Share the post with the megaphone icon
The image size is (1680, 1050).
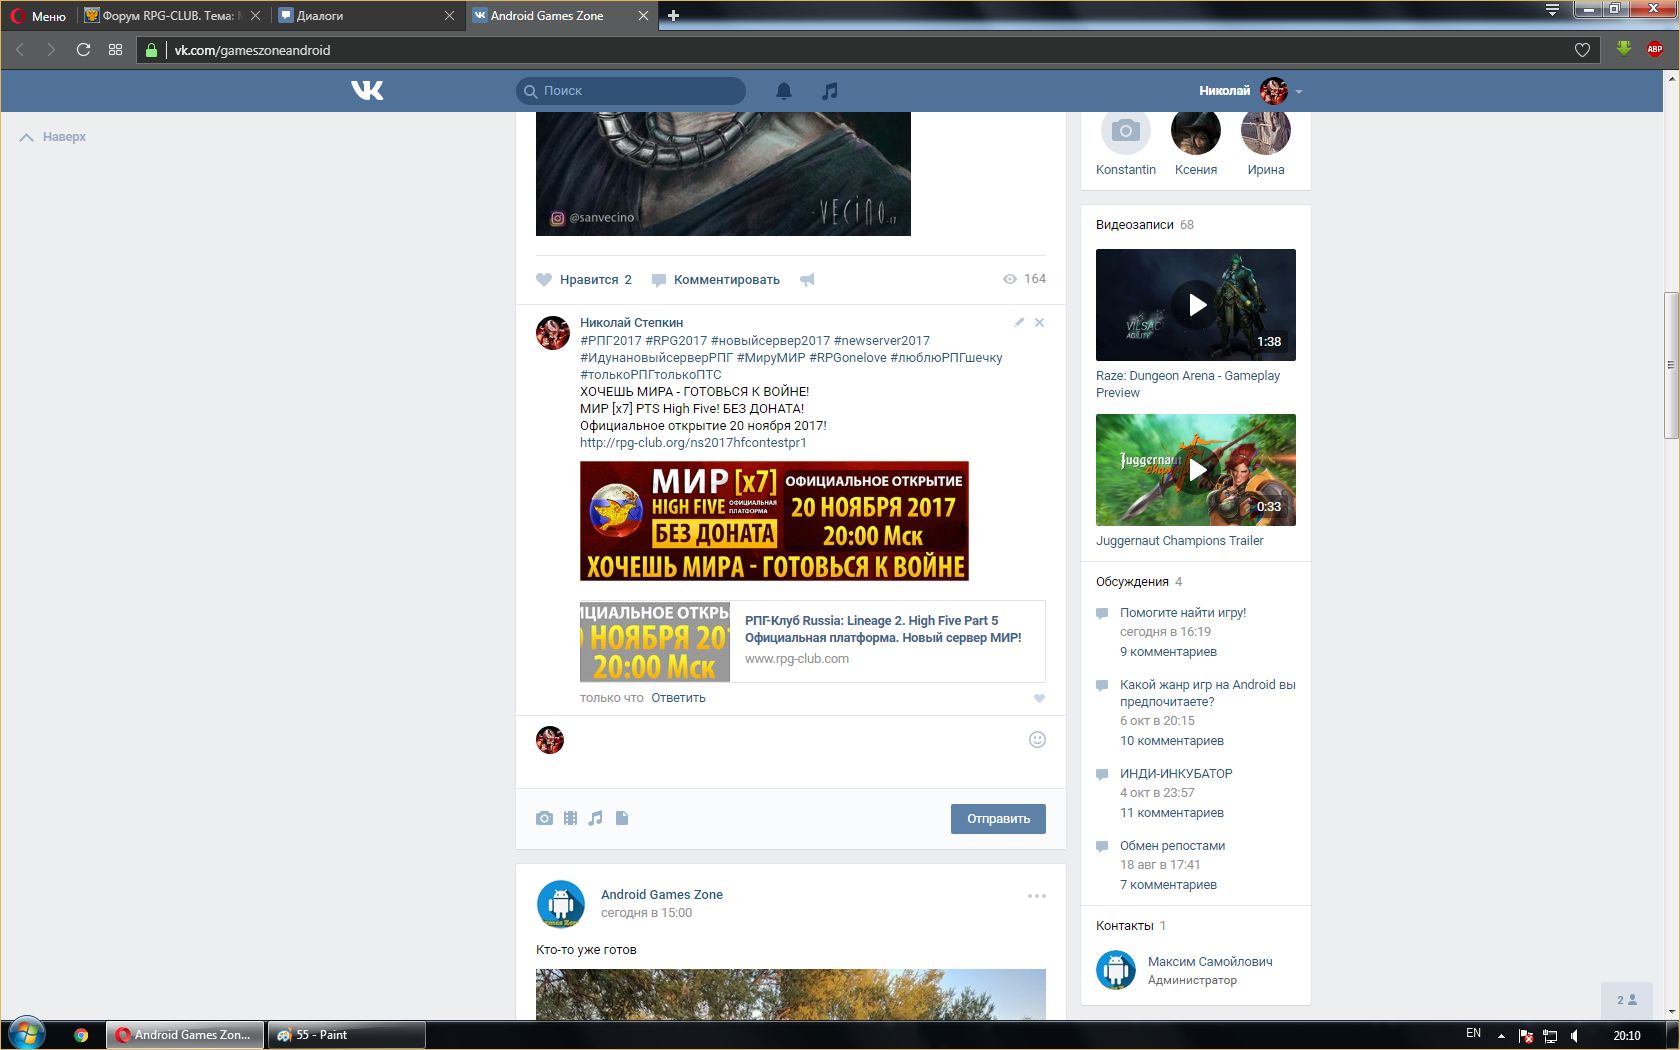pos(807,280)
